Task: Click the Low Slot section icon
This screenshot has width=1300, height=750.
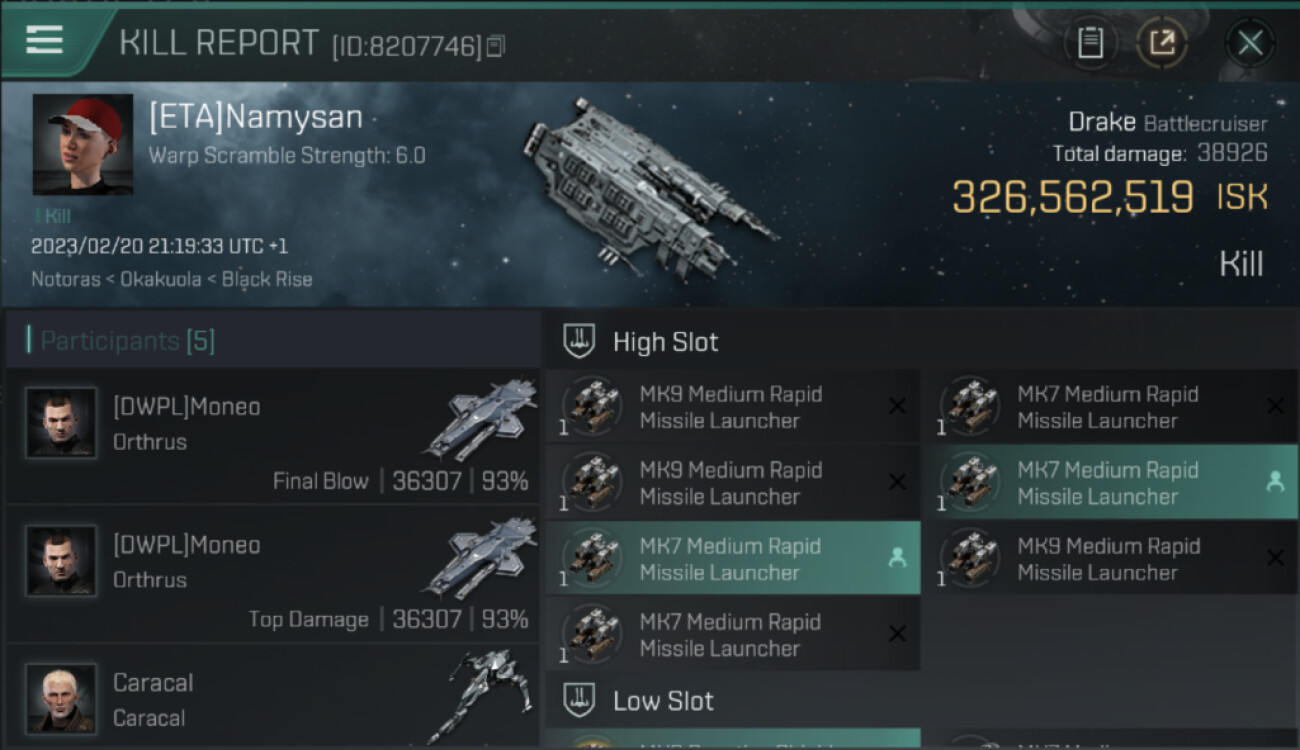Action: coord(580,700)
